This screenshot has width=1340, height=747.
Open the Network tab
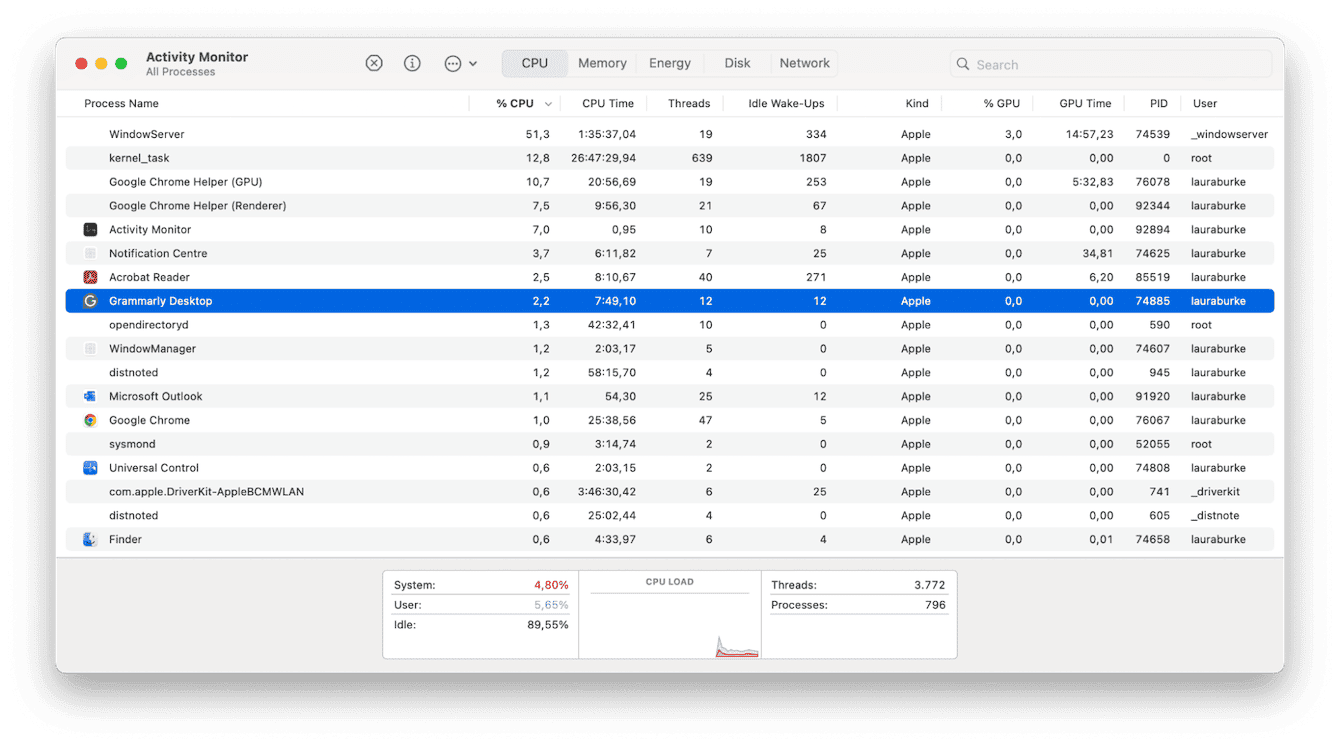click(804, 62)
